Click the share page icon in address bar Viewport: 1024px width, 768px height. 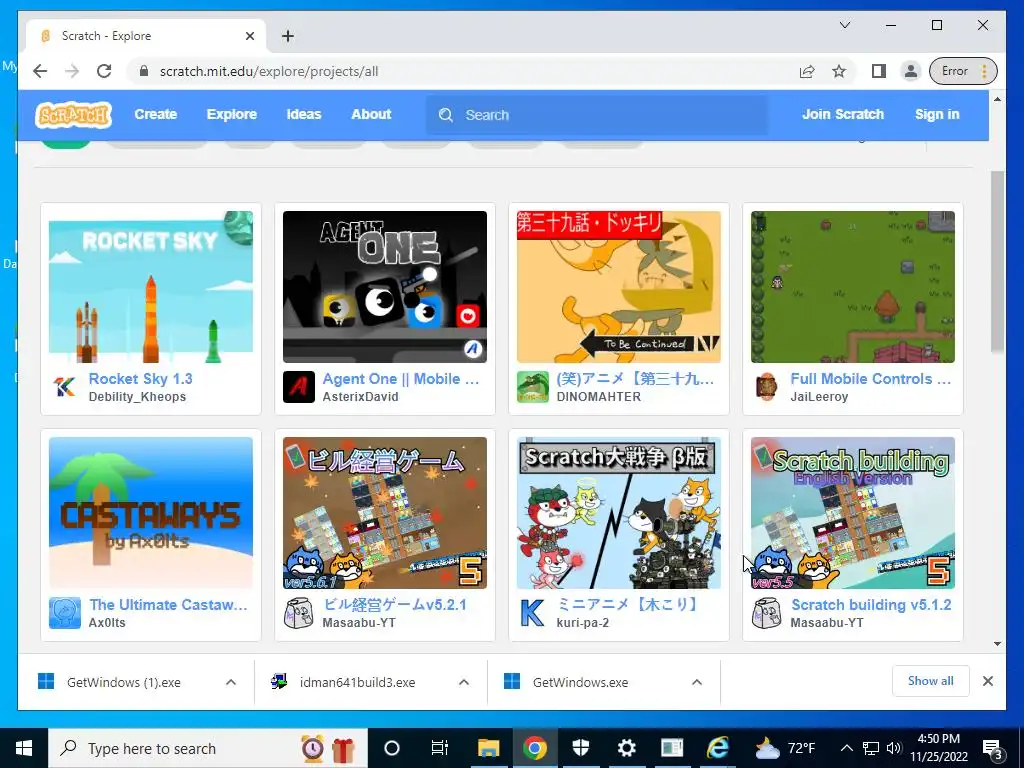pyautogui.click(x=807, y=71)
